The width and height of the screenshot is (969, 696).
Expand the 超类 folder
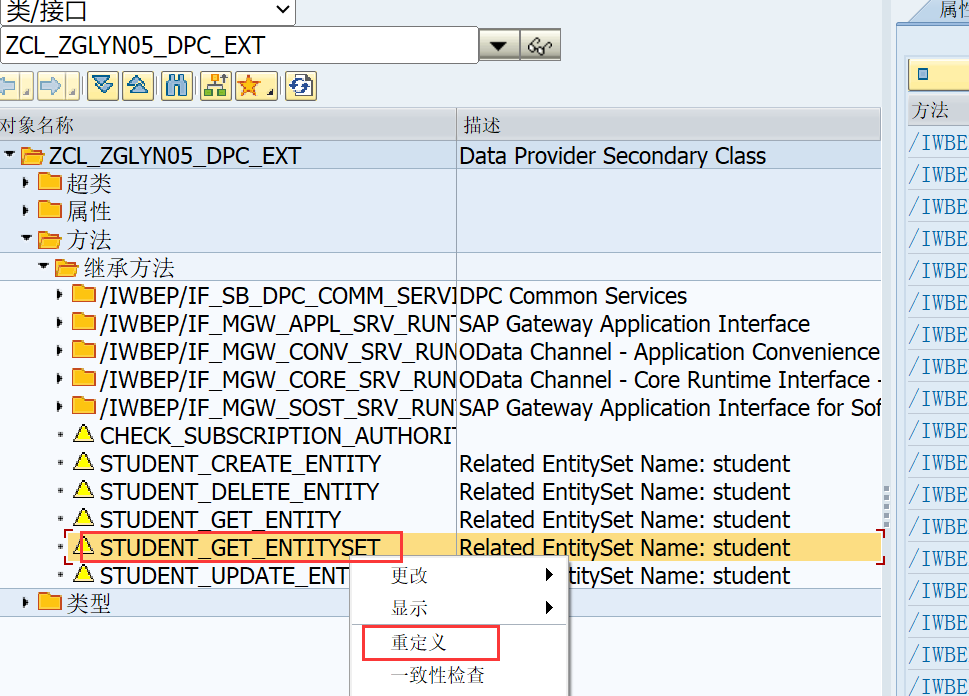(25, 183)
